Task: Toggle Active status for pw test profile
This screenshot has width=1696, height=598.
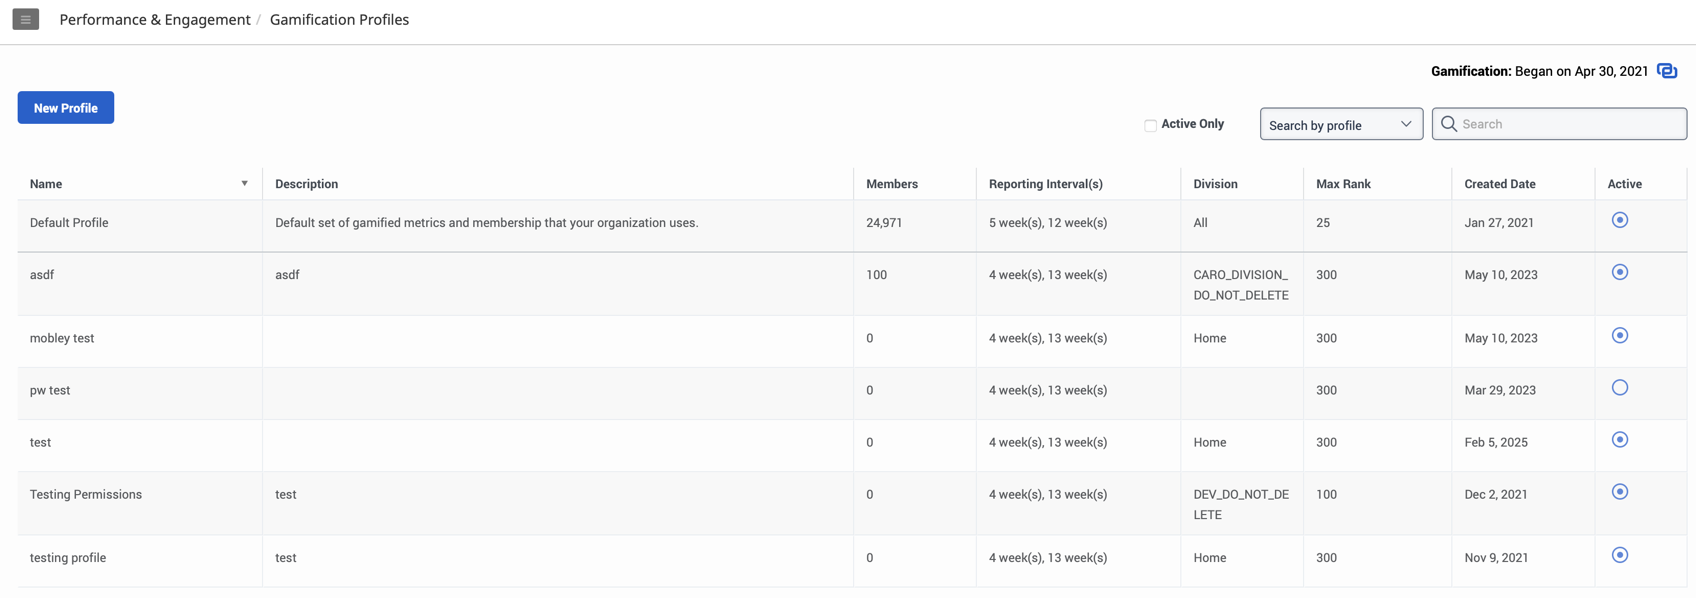Action: click(1619, 388)
